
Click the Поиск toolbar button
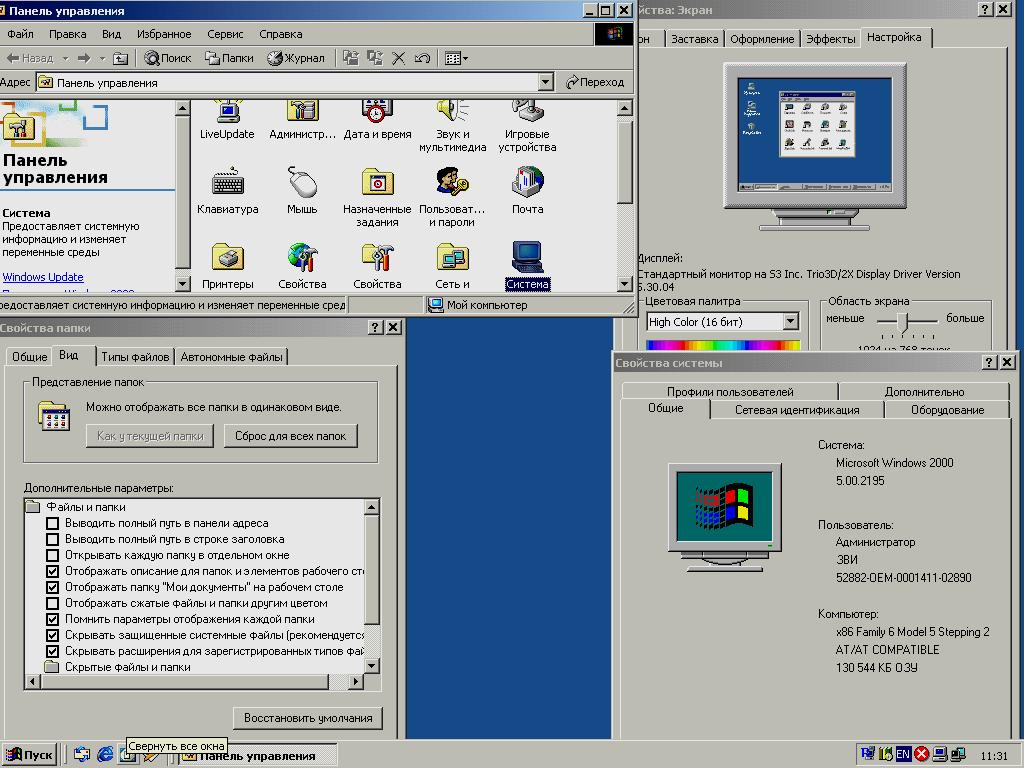pyautogui.click(x=168, y=58)
